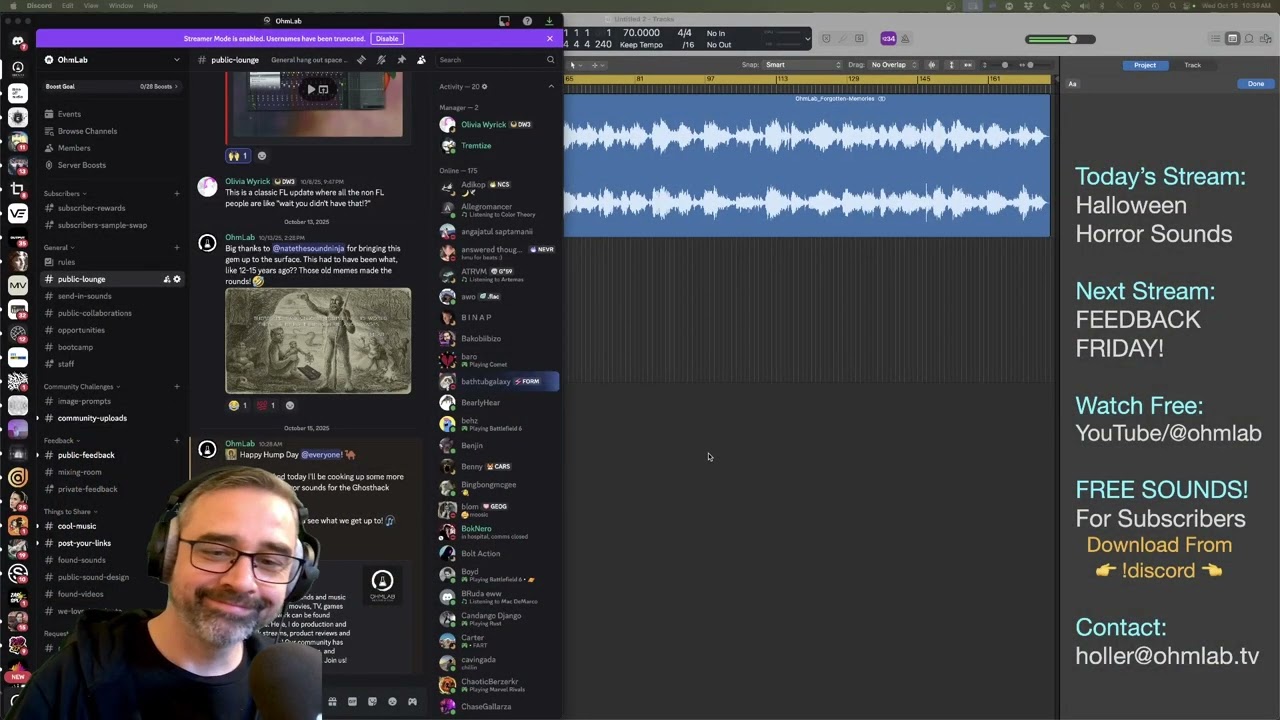Viewport: 1280px width, 720px height.
Task: Collapse the Community Challenges category
Action: coord(81,386)
